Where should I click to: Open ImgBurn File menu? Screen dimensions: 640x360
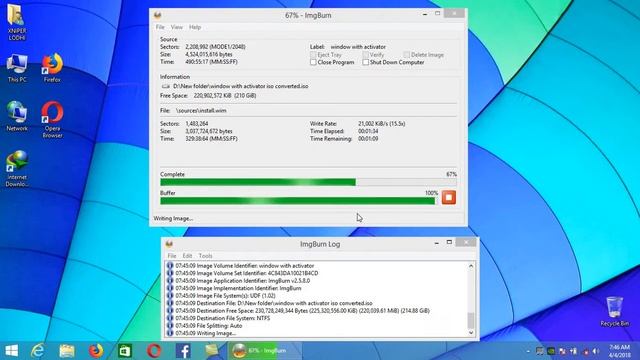160,27
